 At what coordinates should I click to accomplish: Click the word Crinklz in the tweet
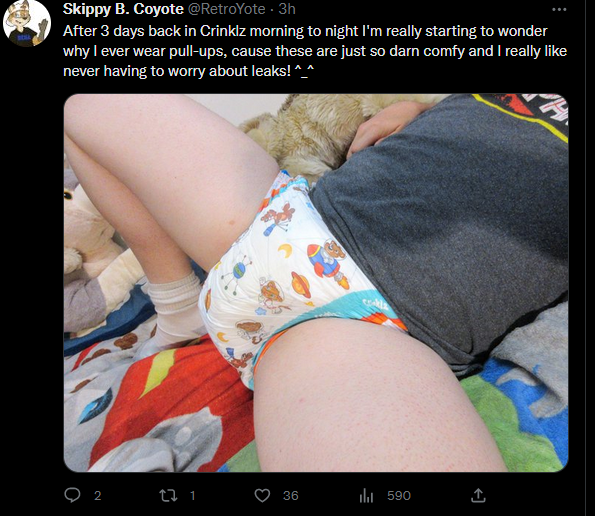point(223,31)
